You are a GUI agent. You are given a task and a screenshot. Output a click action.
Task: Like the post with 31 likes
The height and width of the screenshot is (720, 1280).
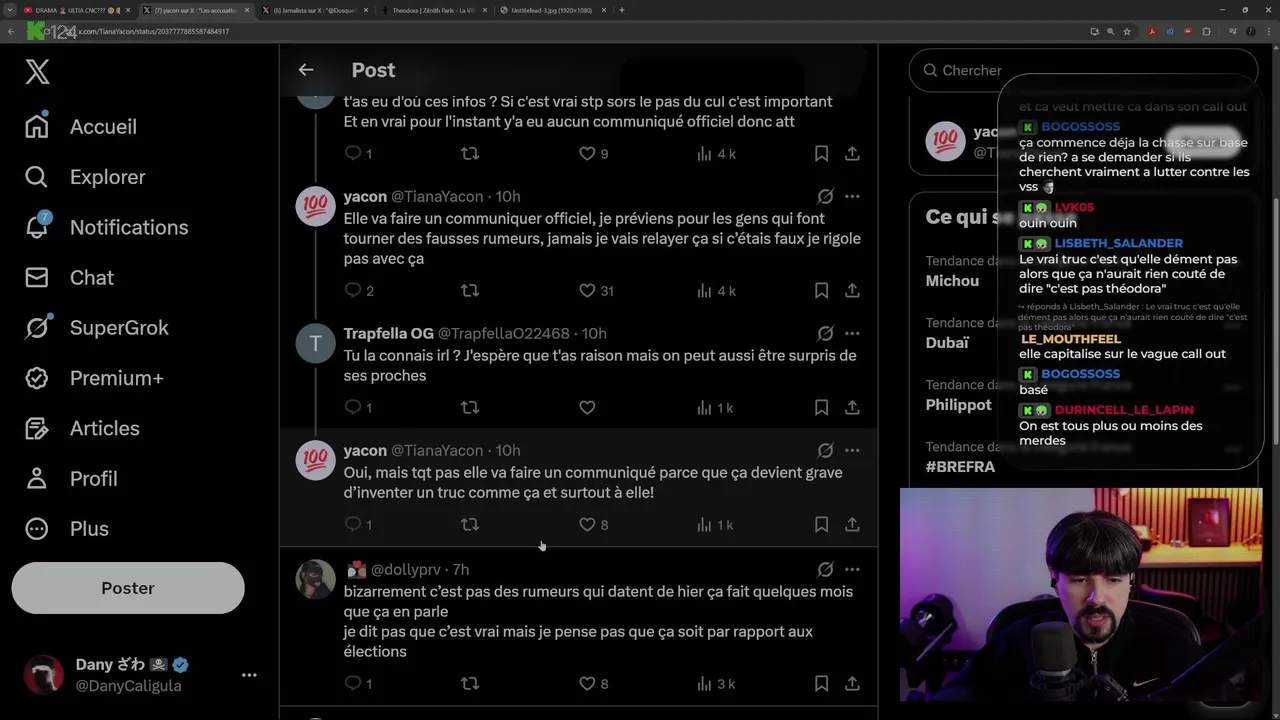(596, 290)
